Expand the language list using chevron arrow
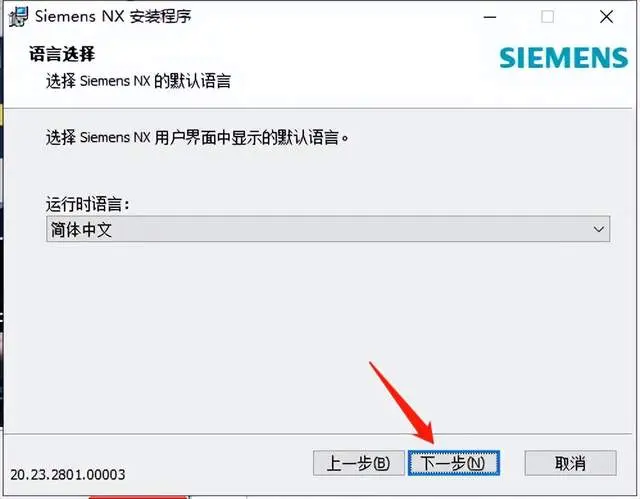 pyautogui.click(x=598, y=229)
